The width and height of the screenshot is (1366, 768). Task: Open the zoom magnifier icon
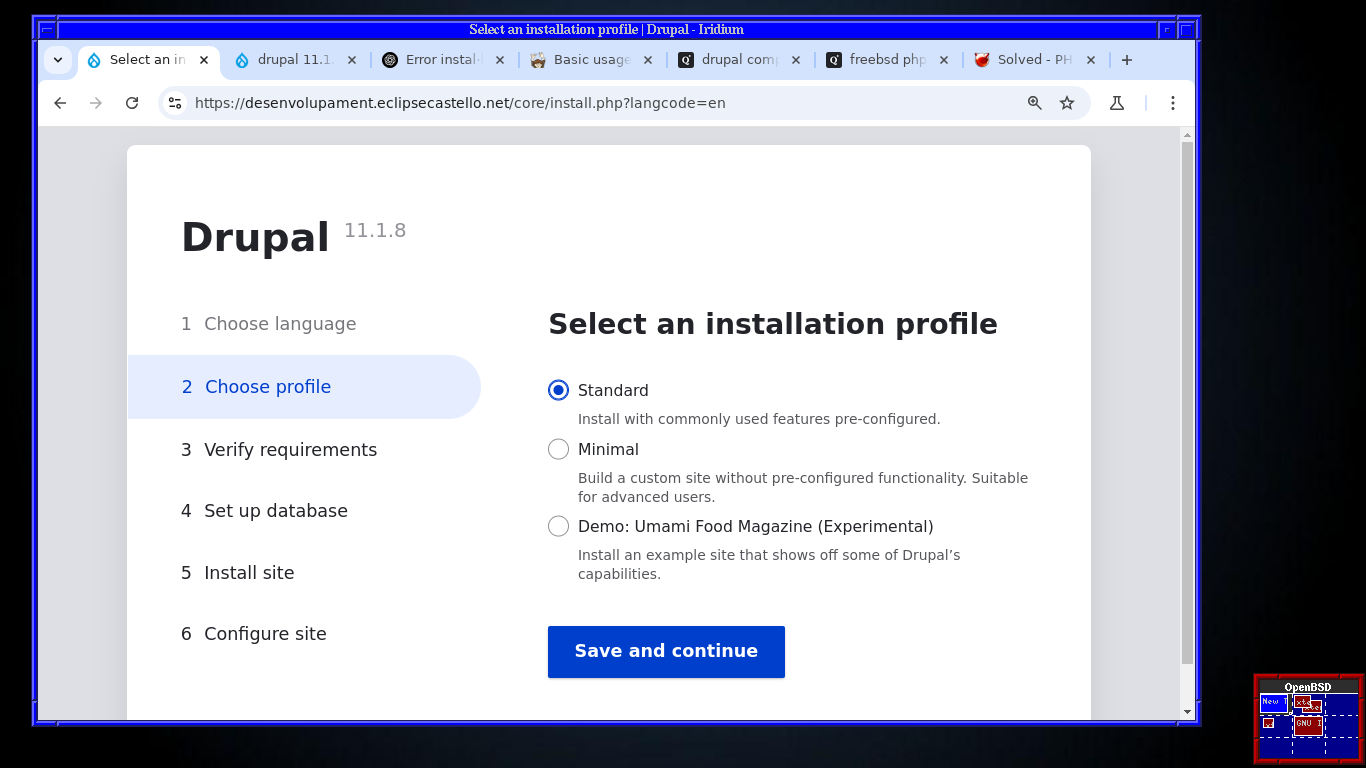coord(1035,103)
